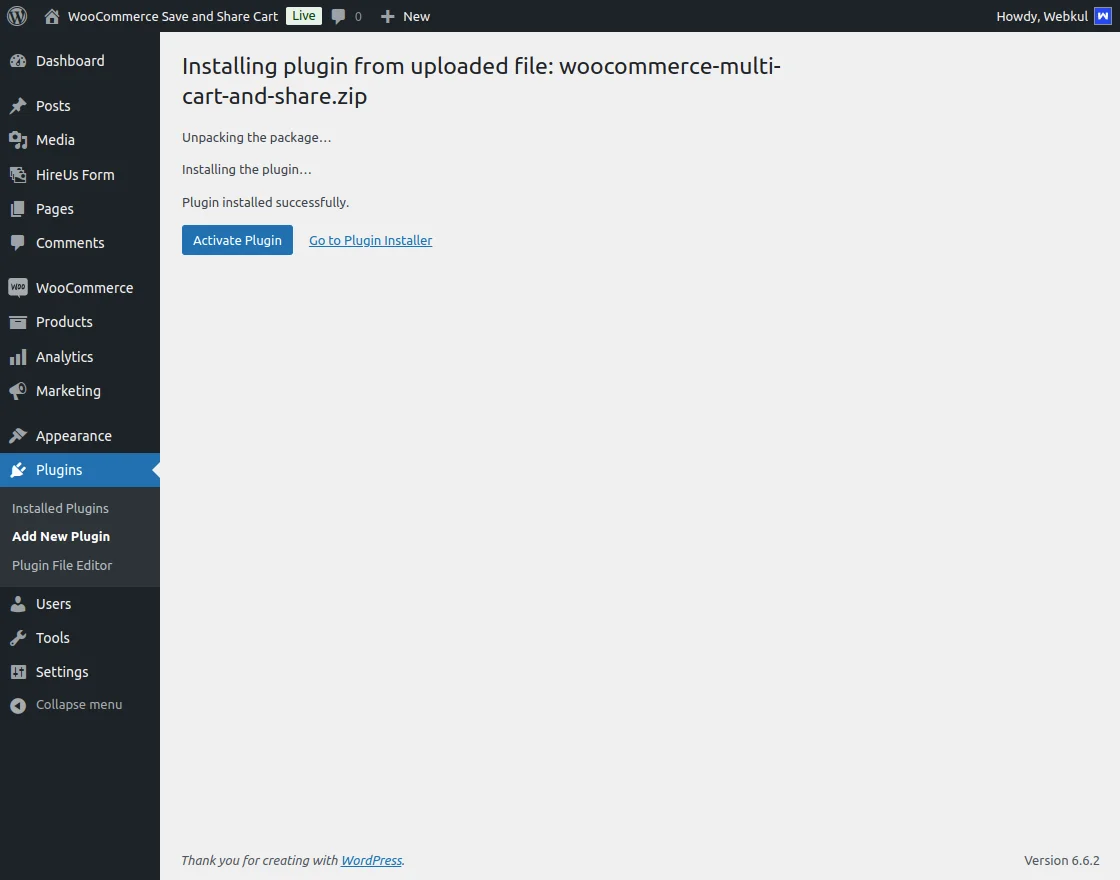1120x880 pixels.
Task: Expand the Products menu section
Action: tap(64, 322)
